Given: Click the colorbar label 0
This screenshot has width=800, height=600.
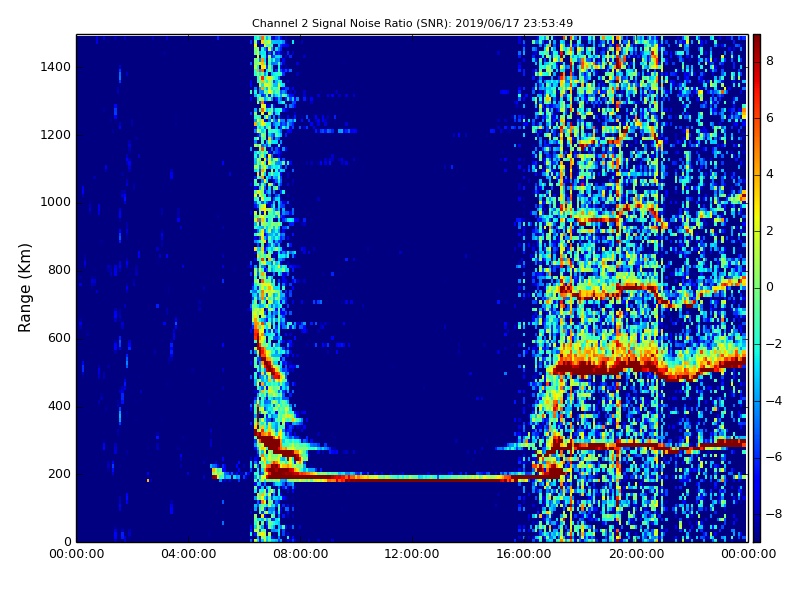Looking at the screenshot, I should point(770,287).
